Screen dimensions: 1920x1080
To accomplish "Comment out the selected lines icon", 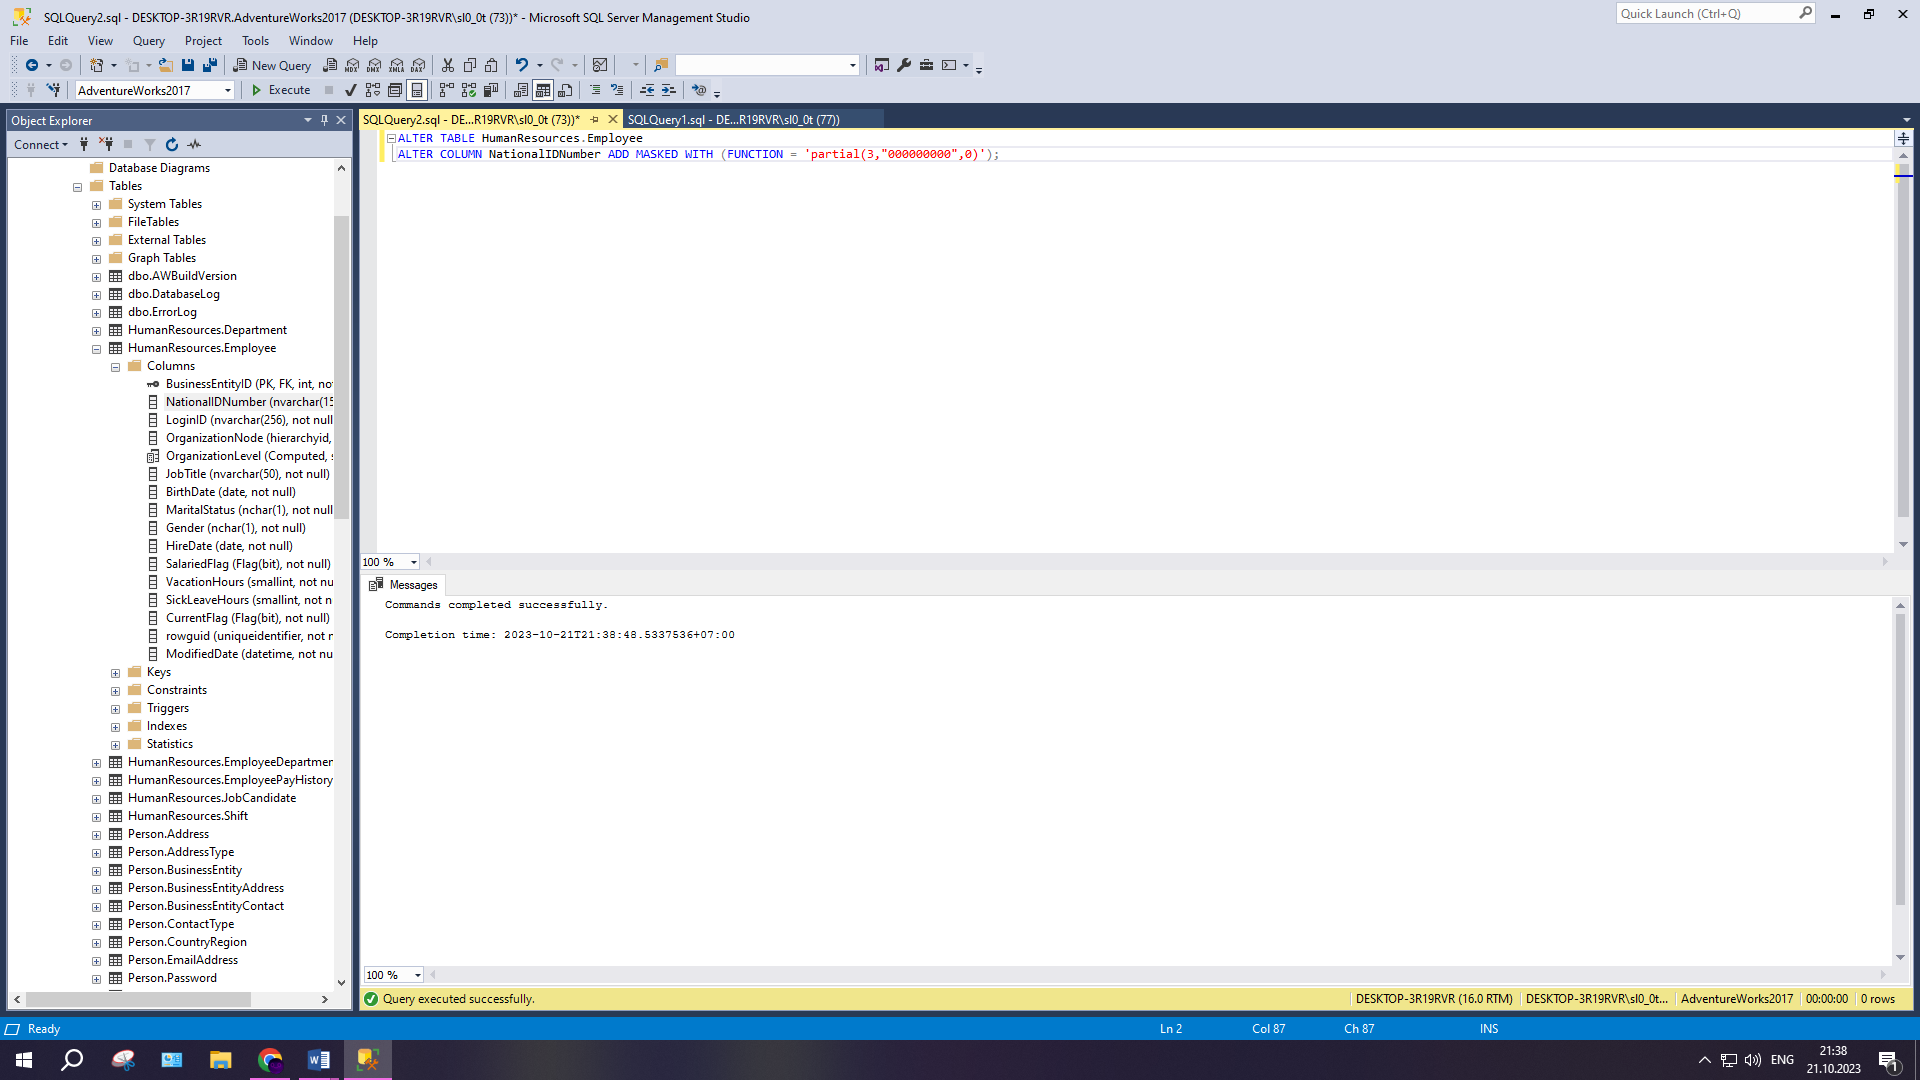I will click(x=595, y=90).
